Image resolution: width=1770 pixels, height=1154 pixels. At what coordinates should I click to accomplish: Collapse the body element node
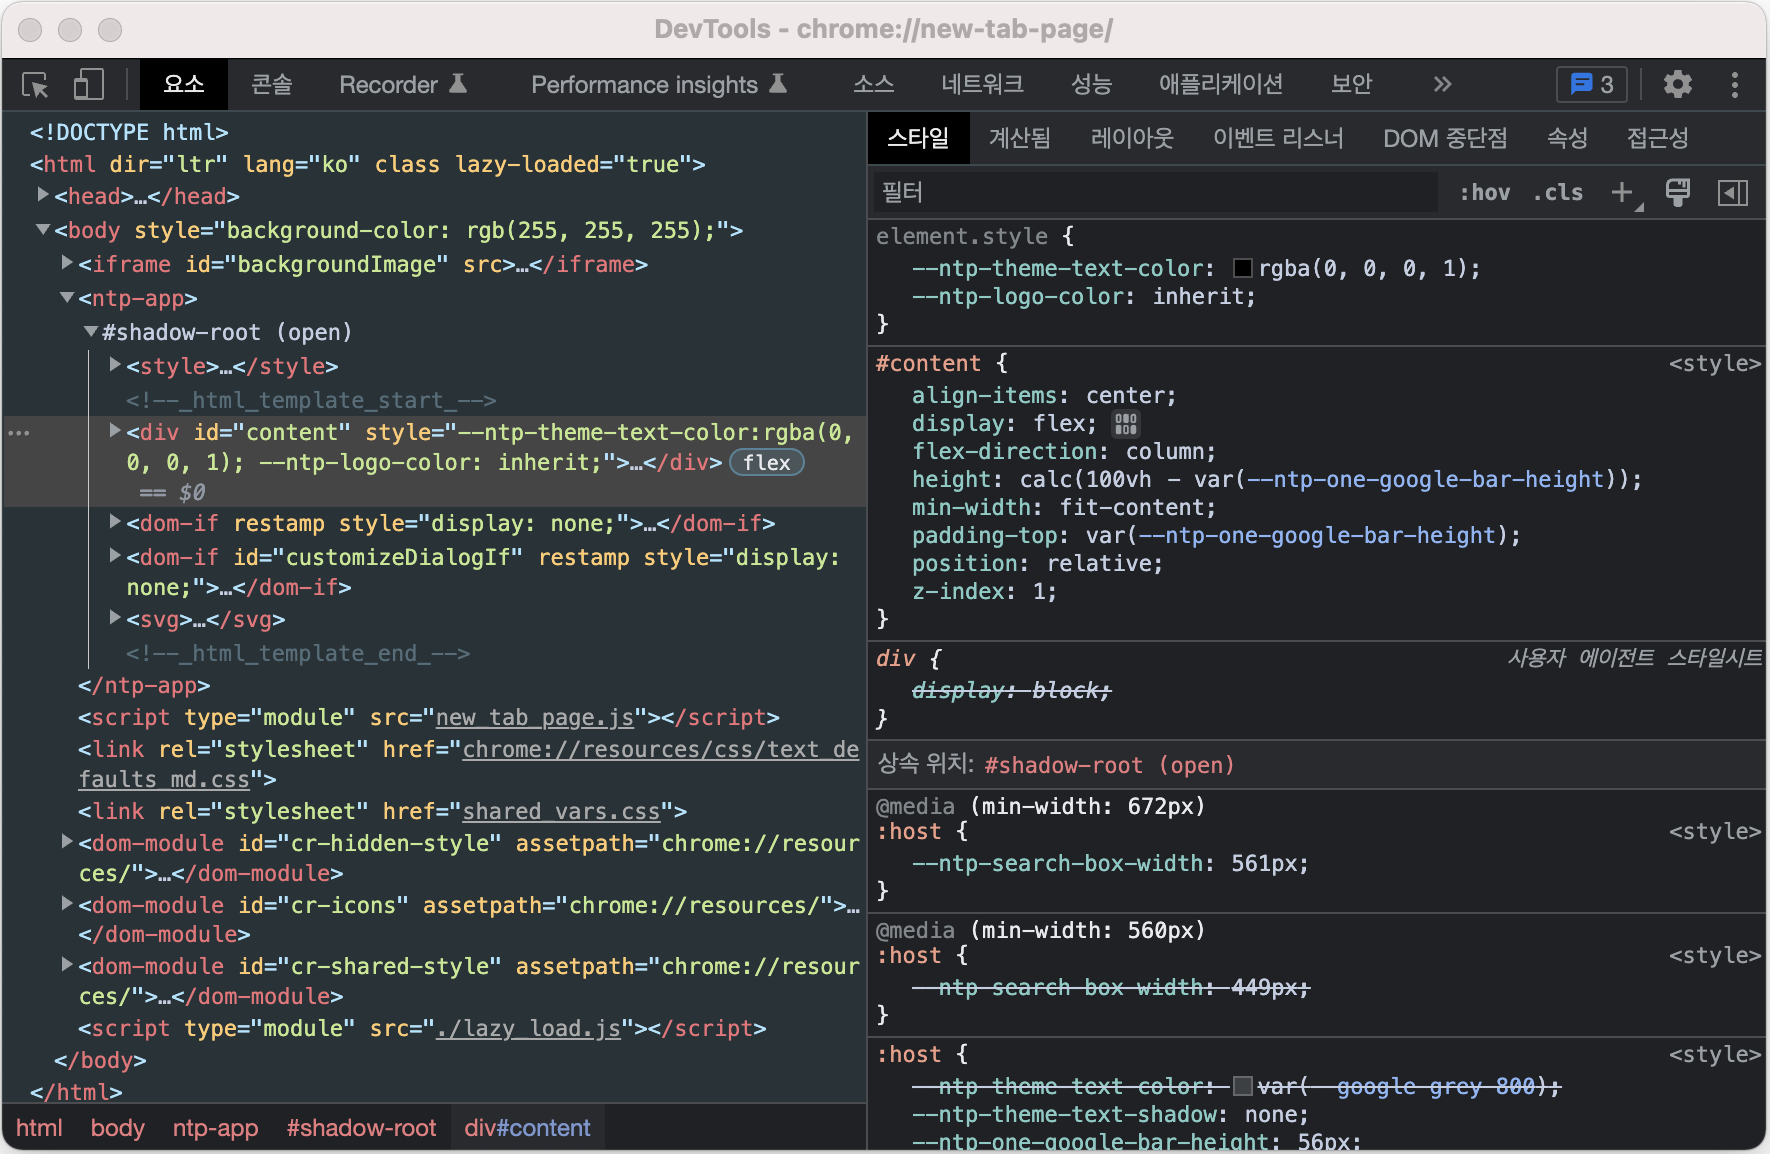pyautogui.click(x=43, y=230)
